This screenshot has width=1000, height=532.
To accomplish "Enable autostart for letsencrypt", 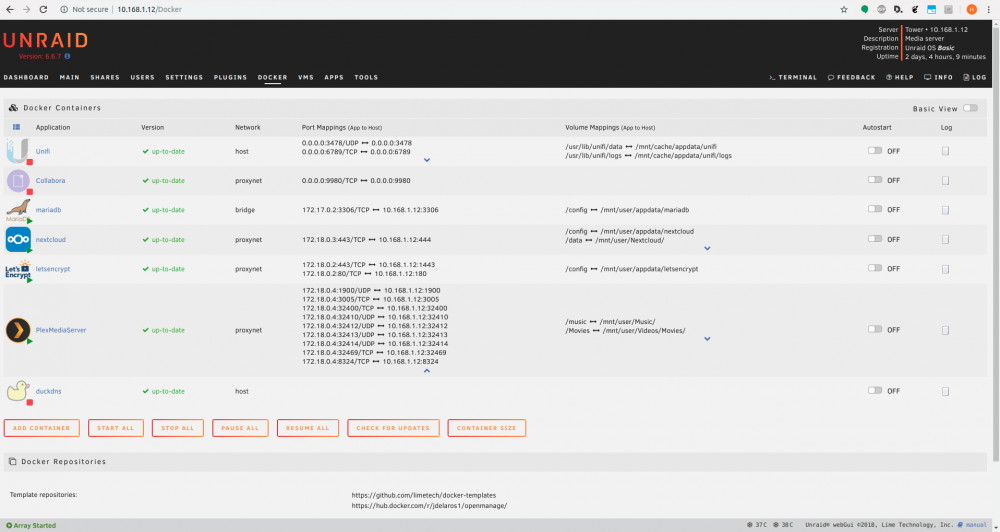I will click(874, 268).
